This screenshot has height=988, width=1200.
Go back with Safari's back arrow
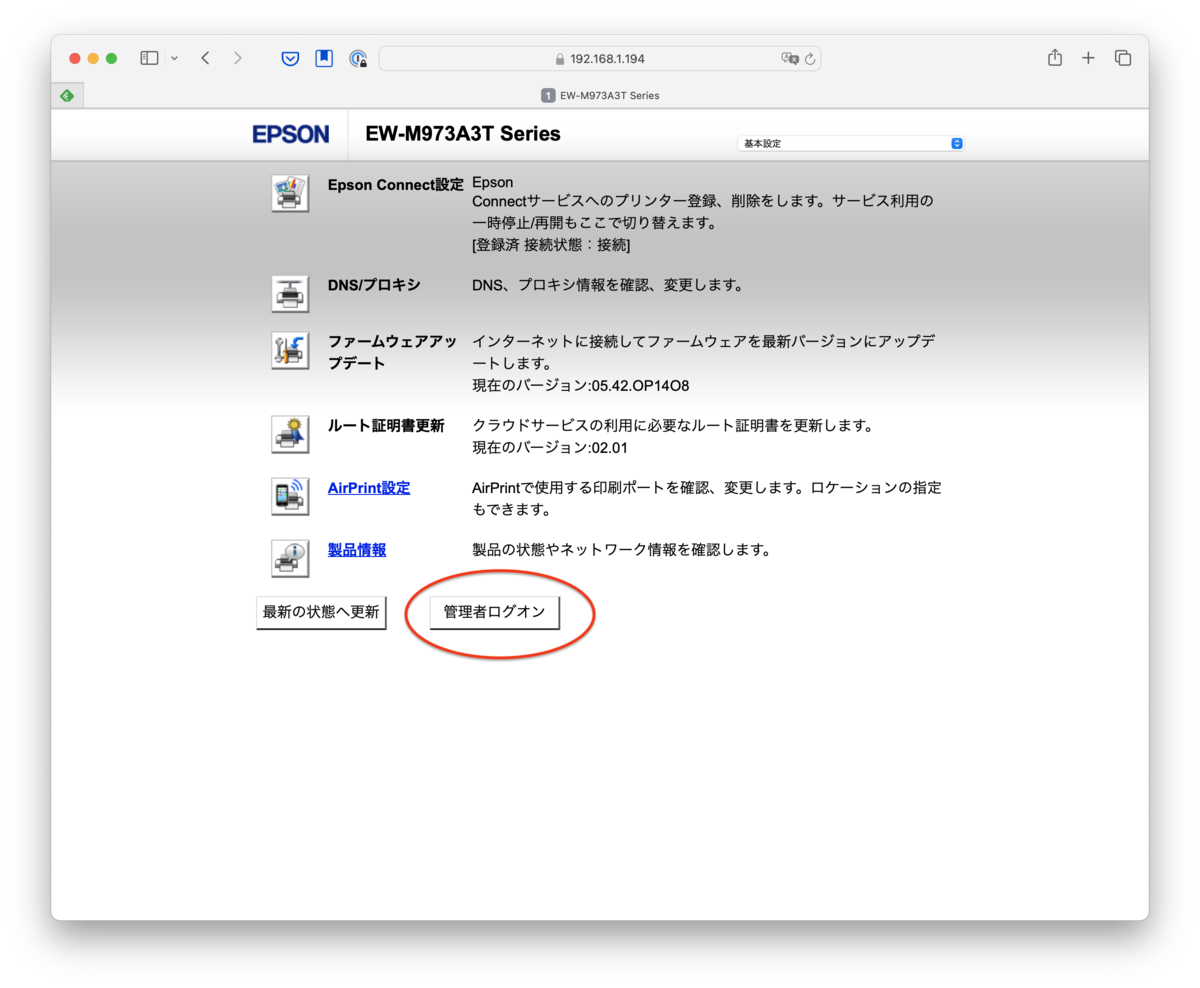pos(205,58)
